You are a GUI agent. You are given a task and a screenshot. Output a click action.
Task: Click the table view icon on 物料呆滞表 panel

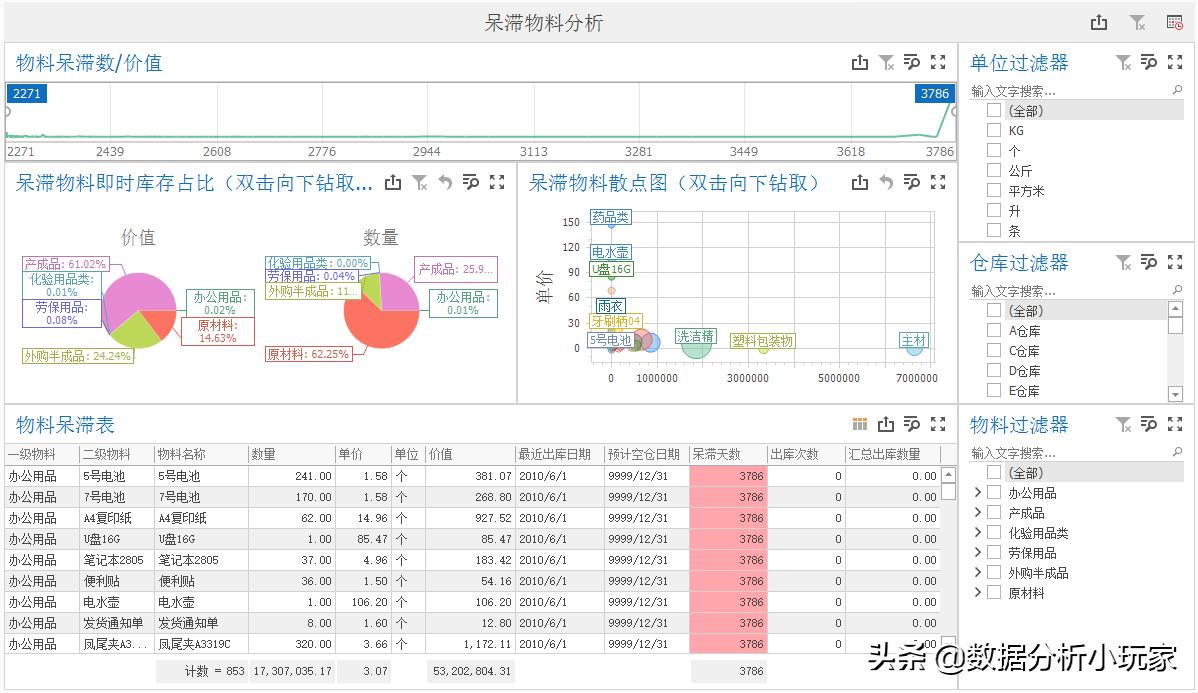pyautogui.click(x=858, y=424)
